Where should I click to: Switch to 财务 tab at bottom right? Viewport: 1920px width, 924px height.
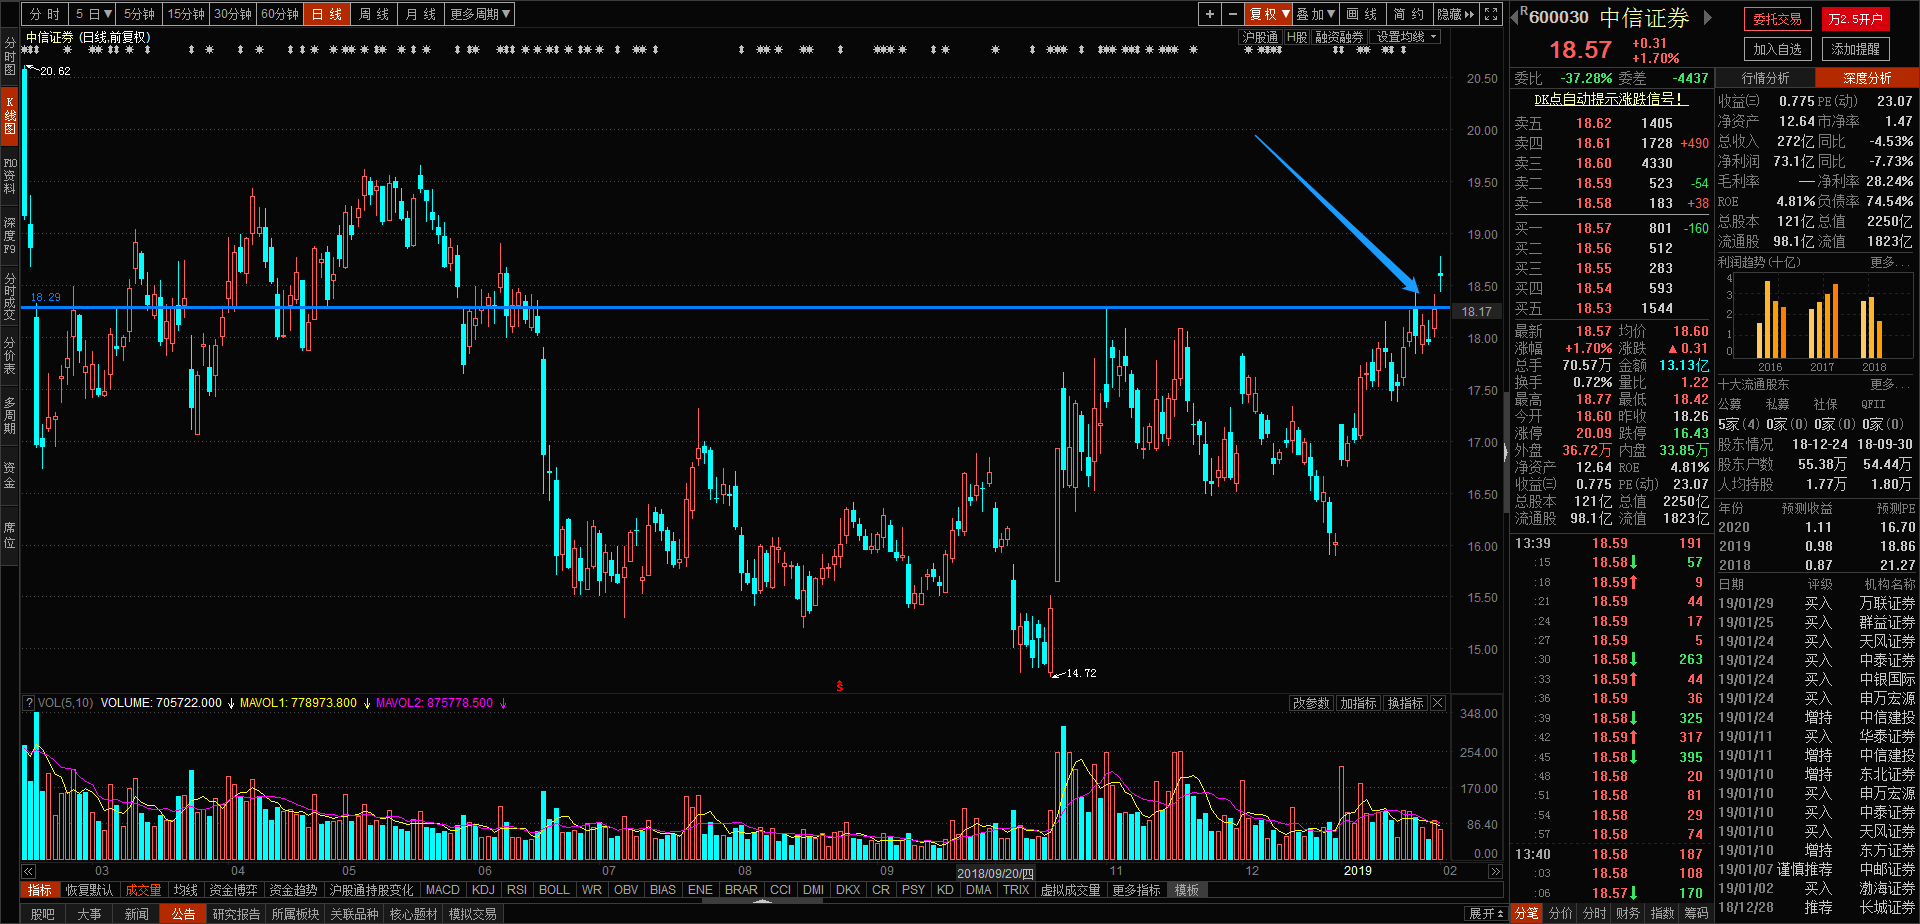pos(1628,913)
